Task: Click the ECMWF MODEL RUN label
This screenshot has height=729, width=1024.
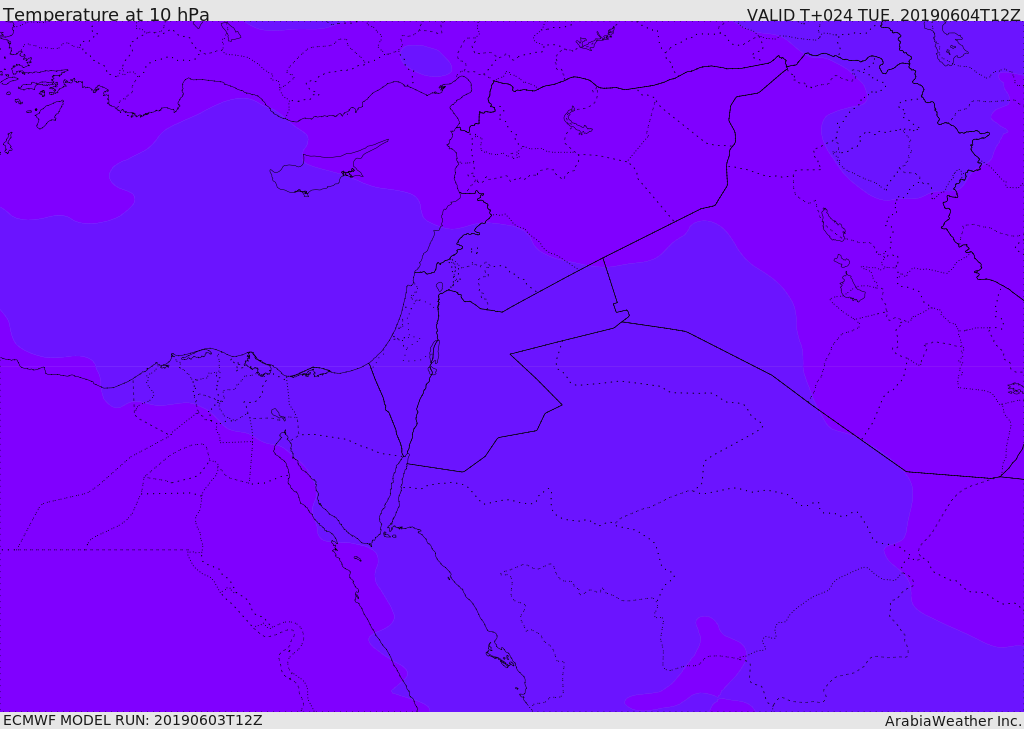Action: (x=133, y=720)
